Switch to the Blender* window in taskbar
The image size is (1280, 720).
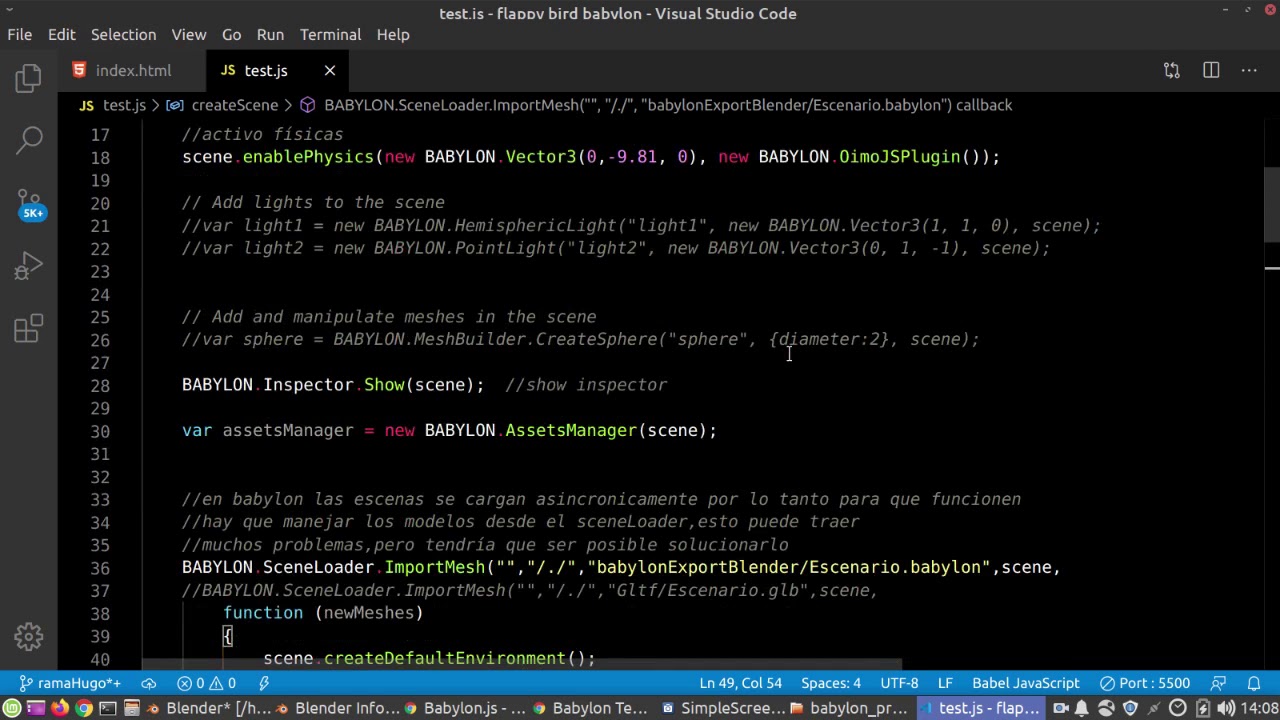(207, 709)
